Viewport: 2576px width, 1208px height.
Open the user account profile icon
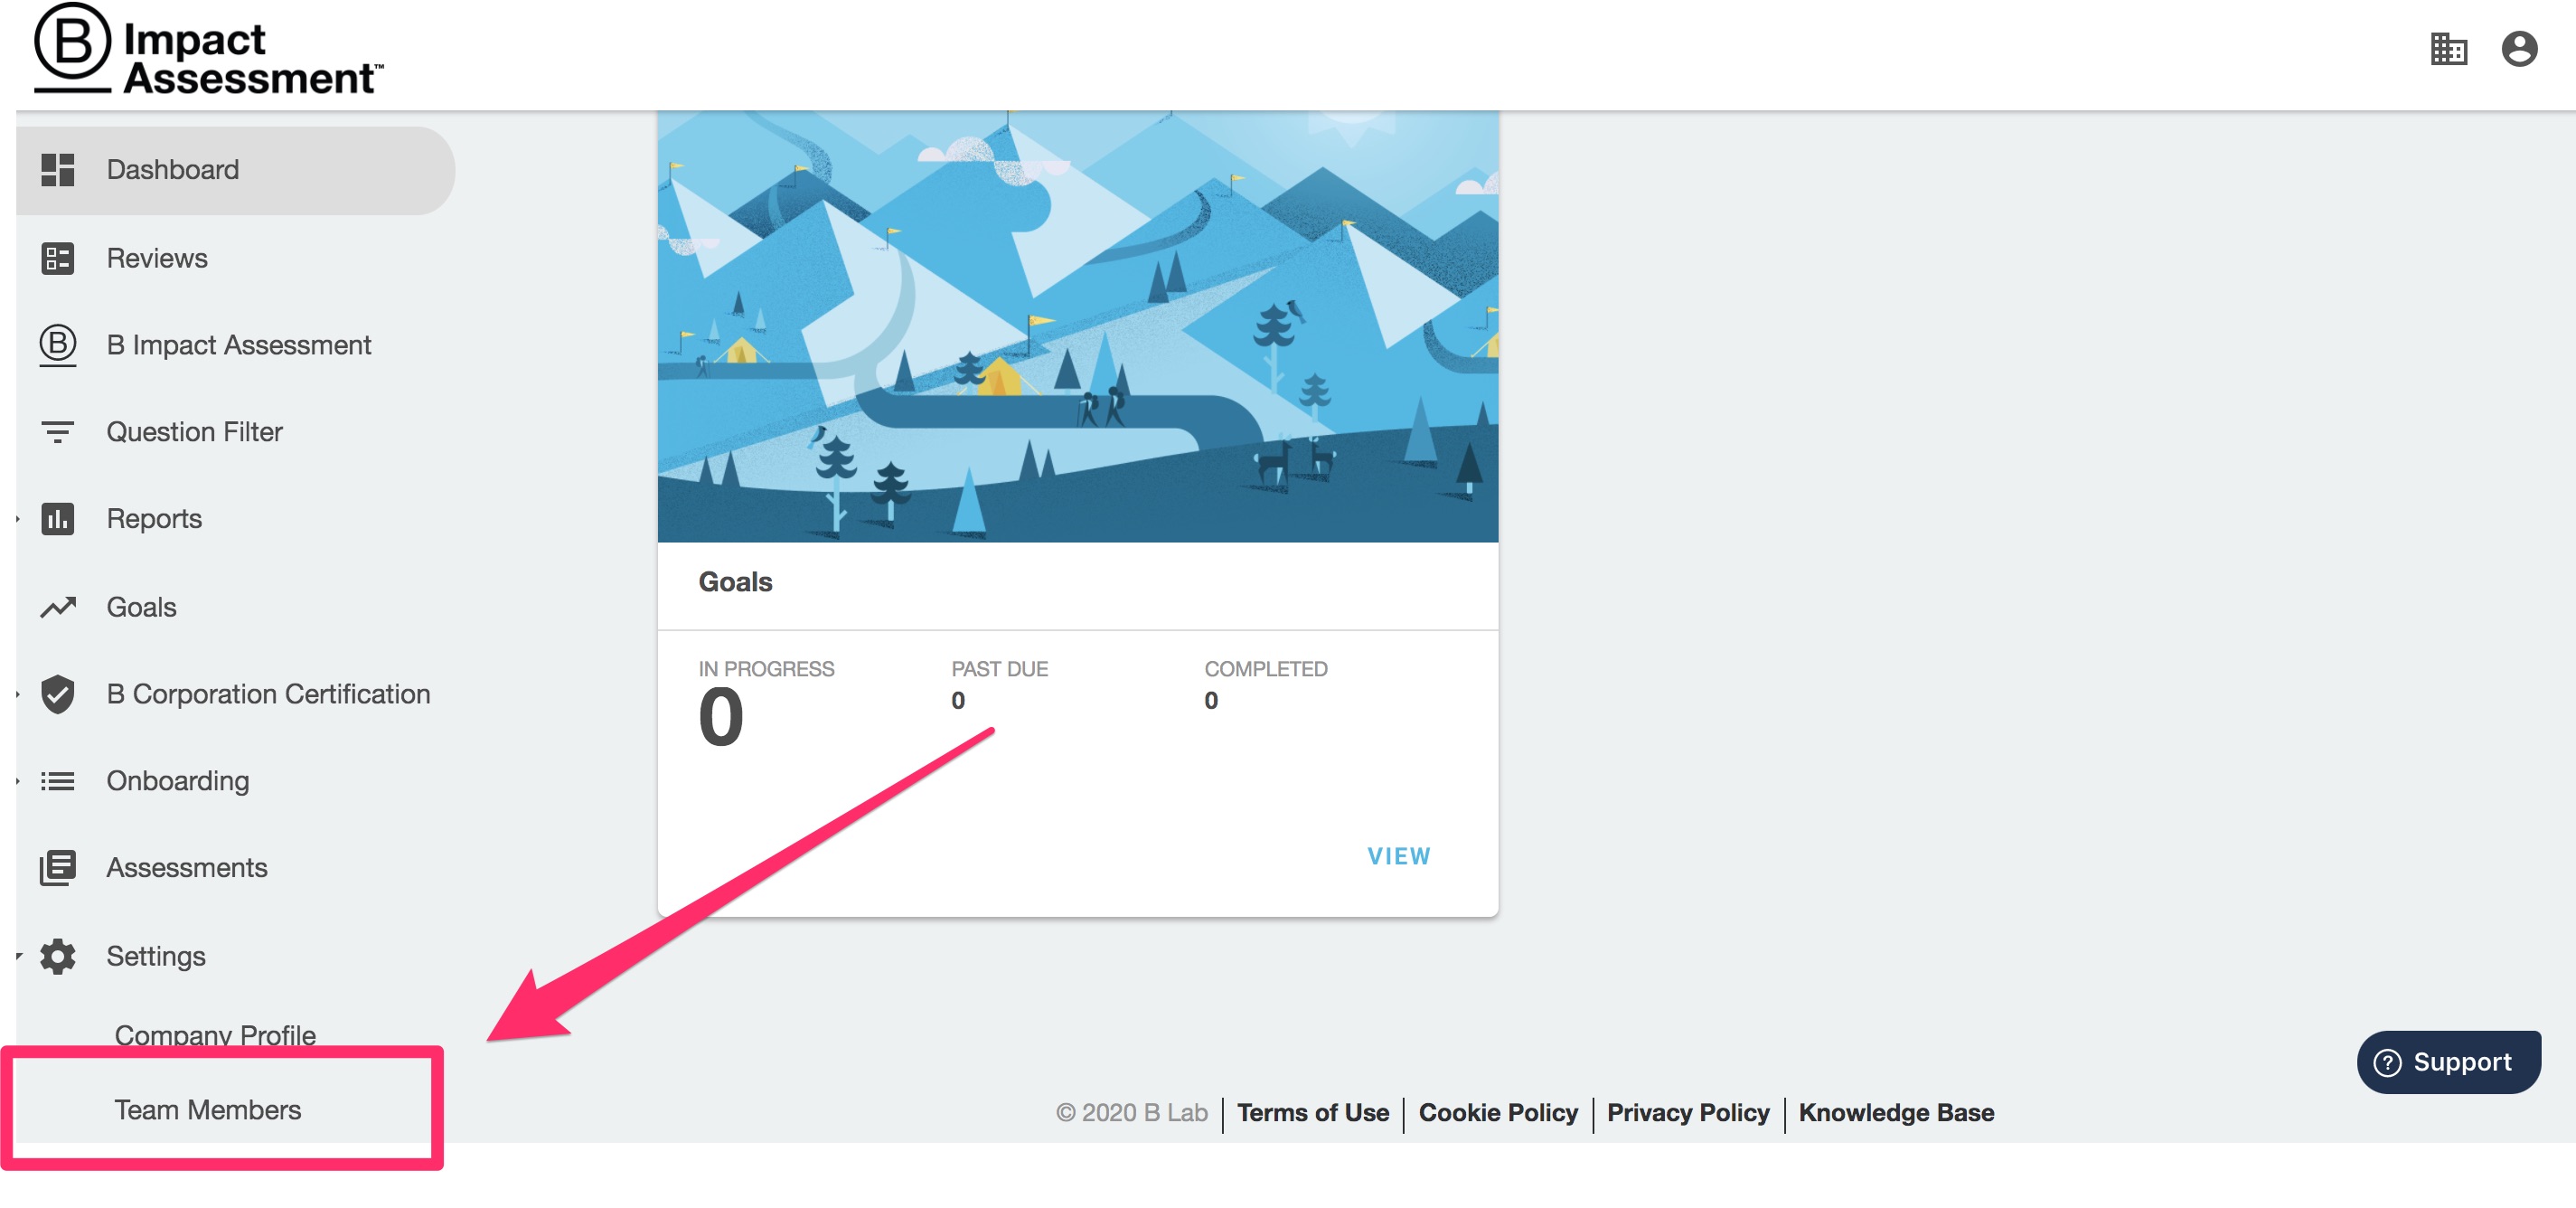[x=2518, y=49]
